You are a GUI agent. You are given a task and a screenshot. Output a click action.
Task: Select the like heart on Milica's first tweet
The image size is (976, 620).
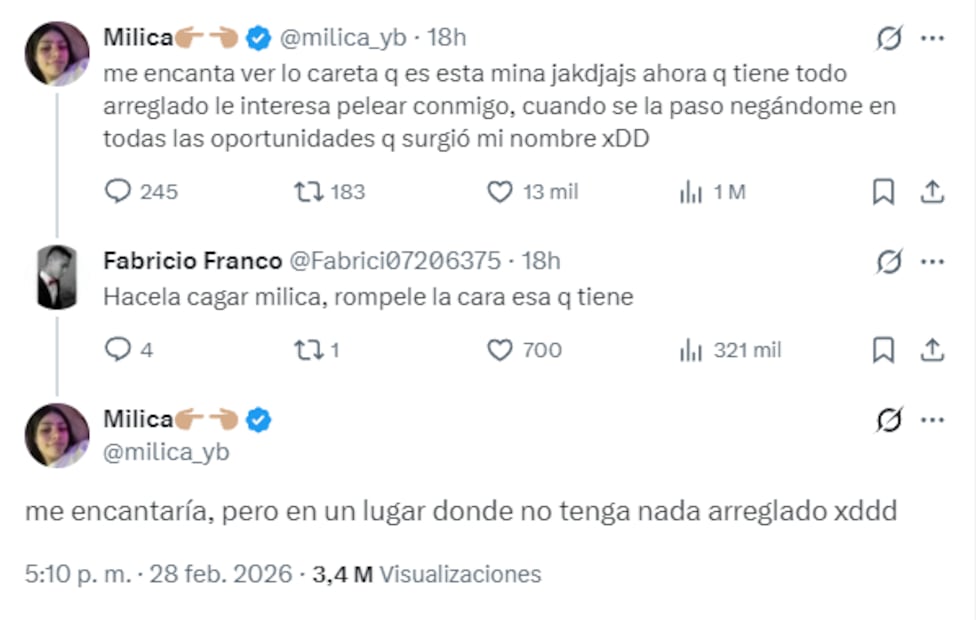pyautogui.click(x=499, y=191)
